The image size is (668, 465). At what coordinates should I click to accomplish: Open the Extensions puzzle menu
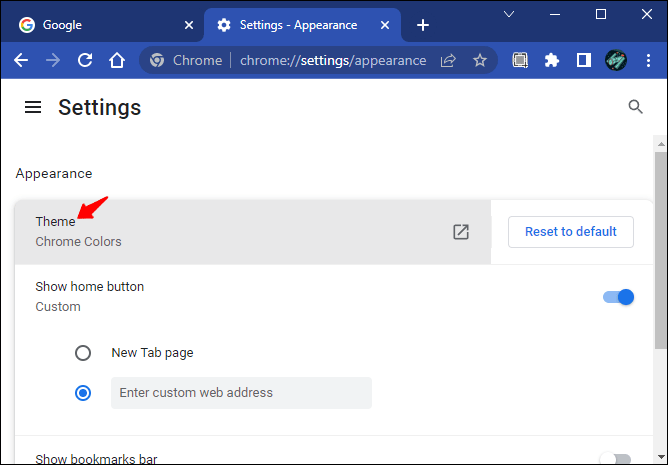pos(552,60)
